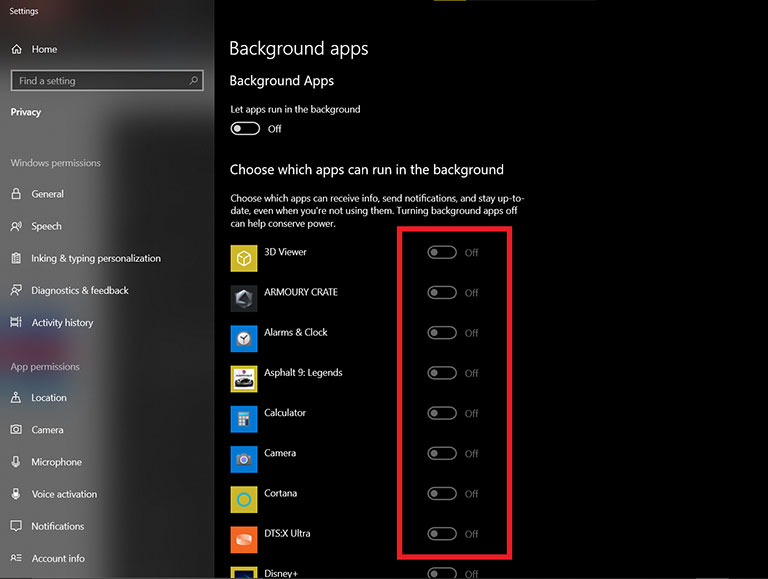
Task: Click the Camera icon in sidebar
Action: pyautogui.click(x=16, y=430)
